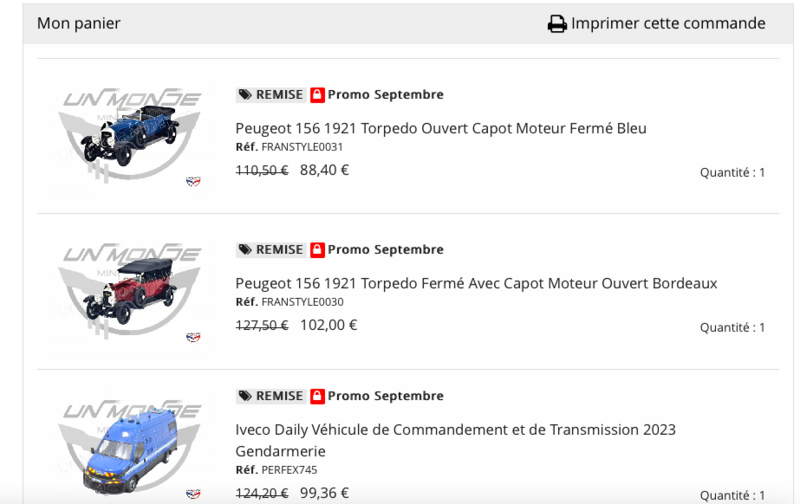The height and width of the screenshot is (504, 800).
Task: Click 'Imprimer cette commande' link
Action: pos(668,24)
